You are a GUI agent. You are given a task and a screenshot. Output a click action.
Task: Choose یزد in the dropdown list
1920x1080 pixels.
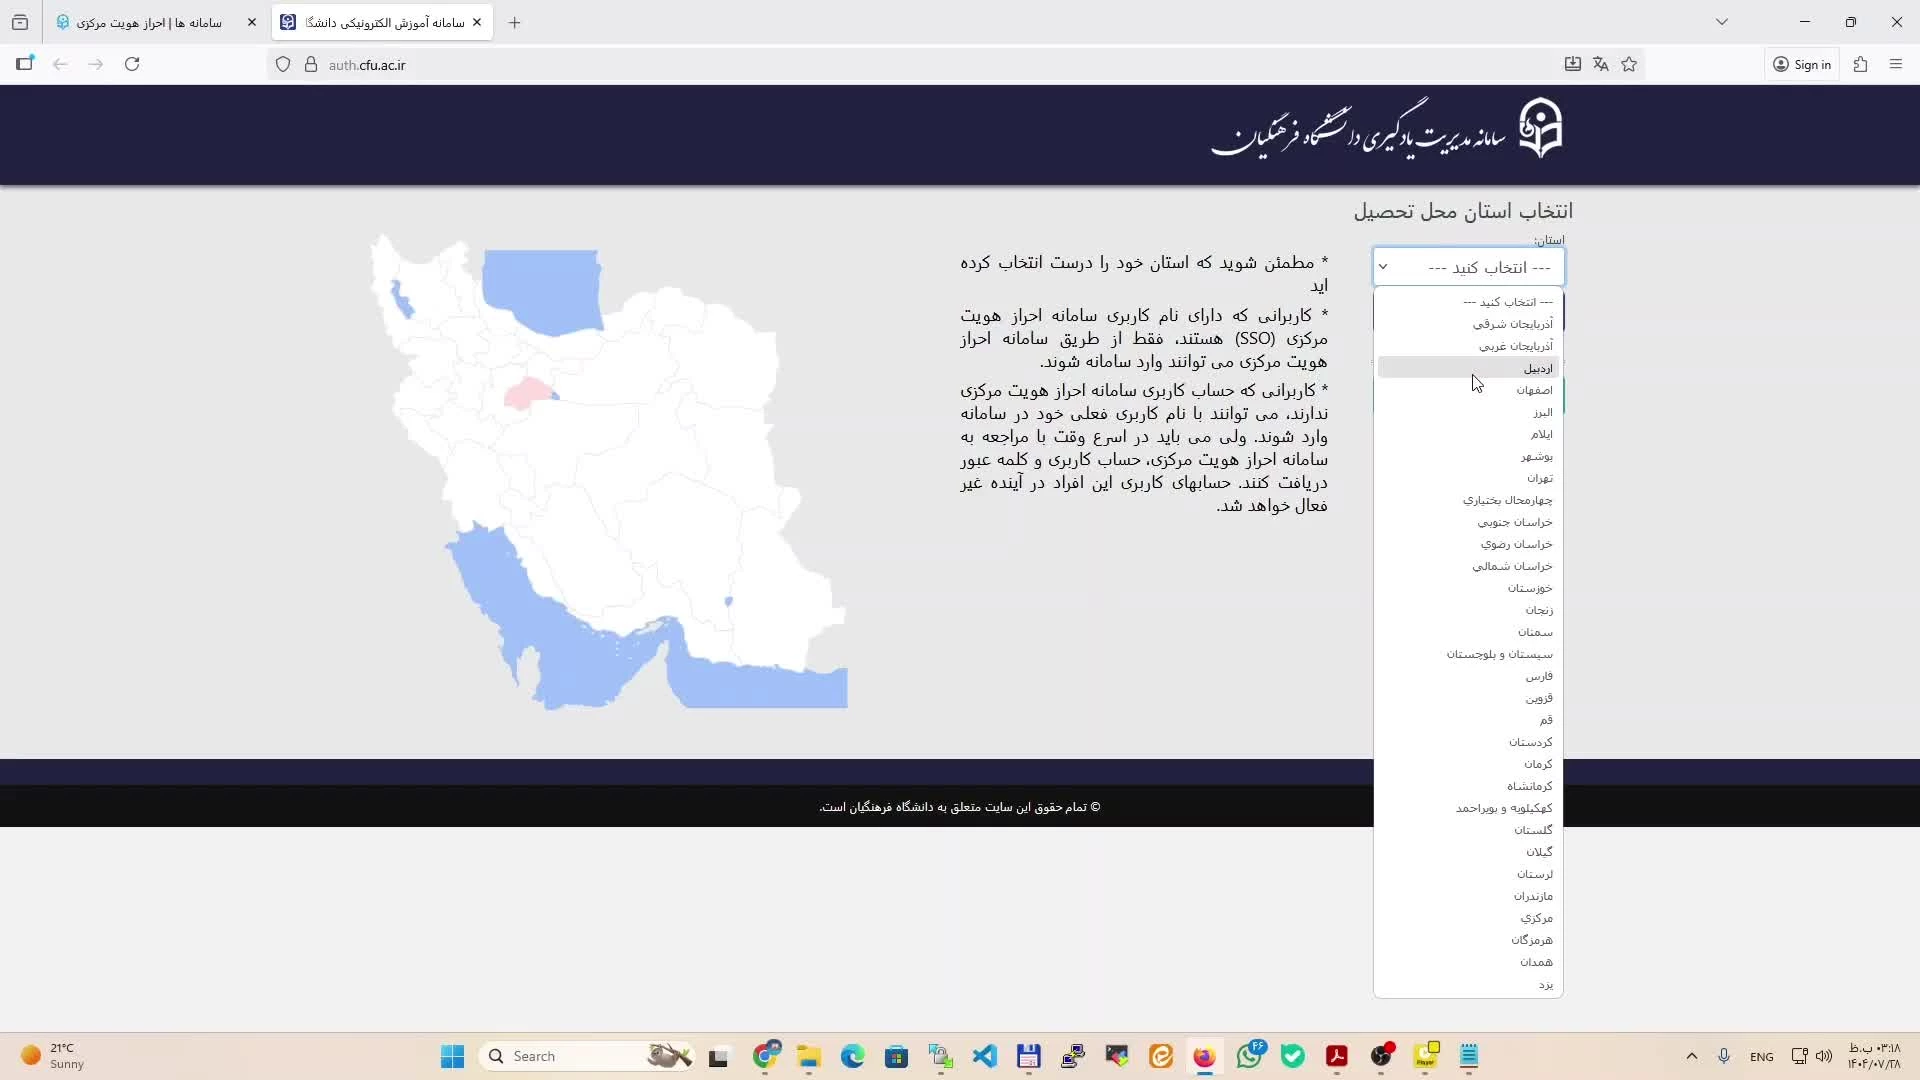(1546, 984)
